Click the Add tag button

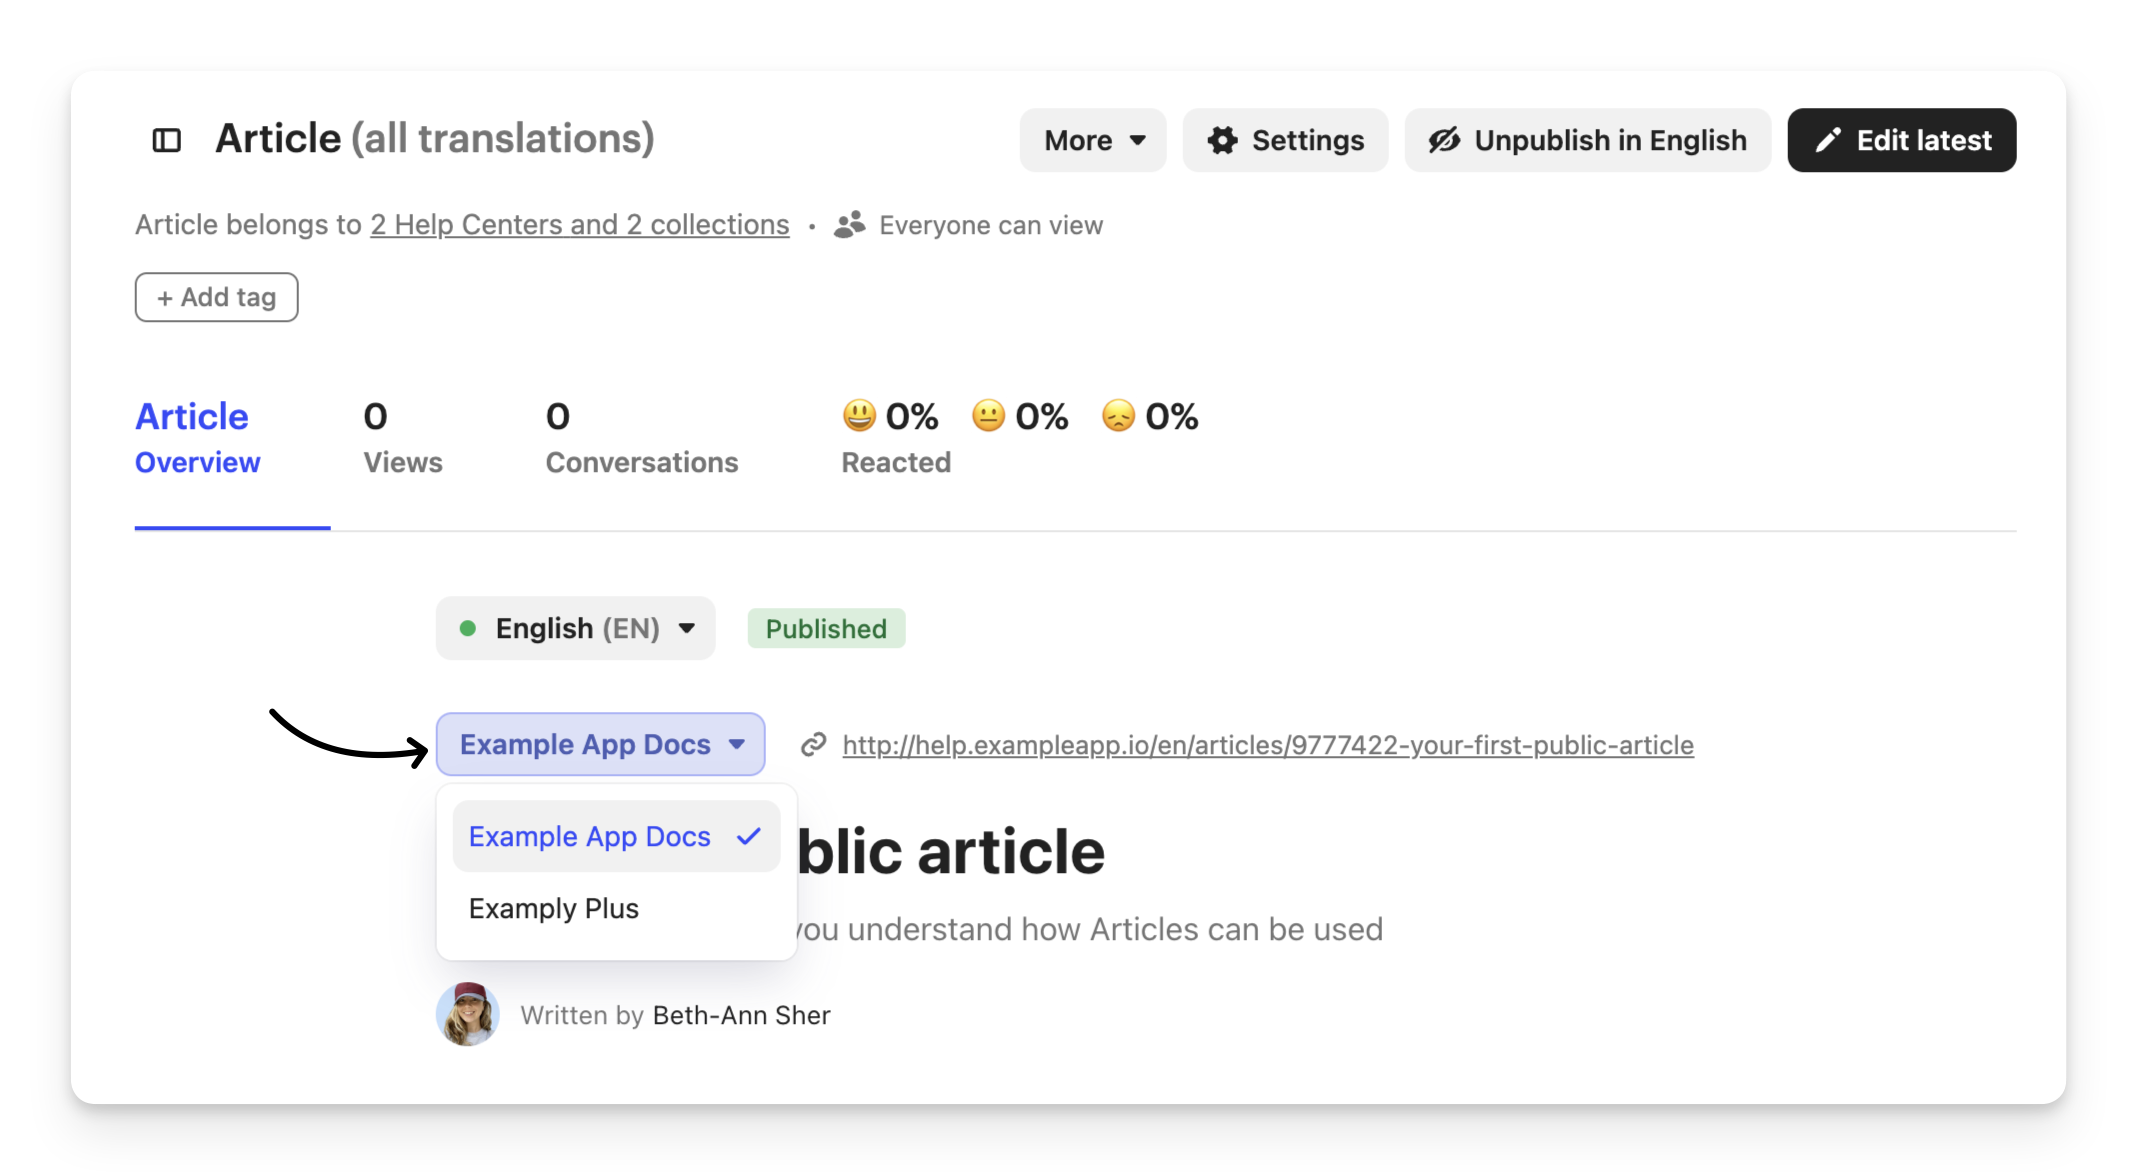(x=216, y=297)
